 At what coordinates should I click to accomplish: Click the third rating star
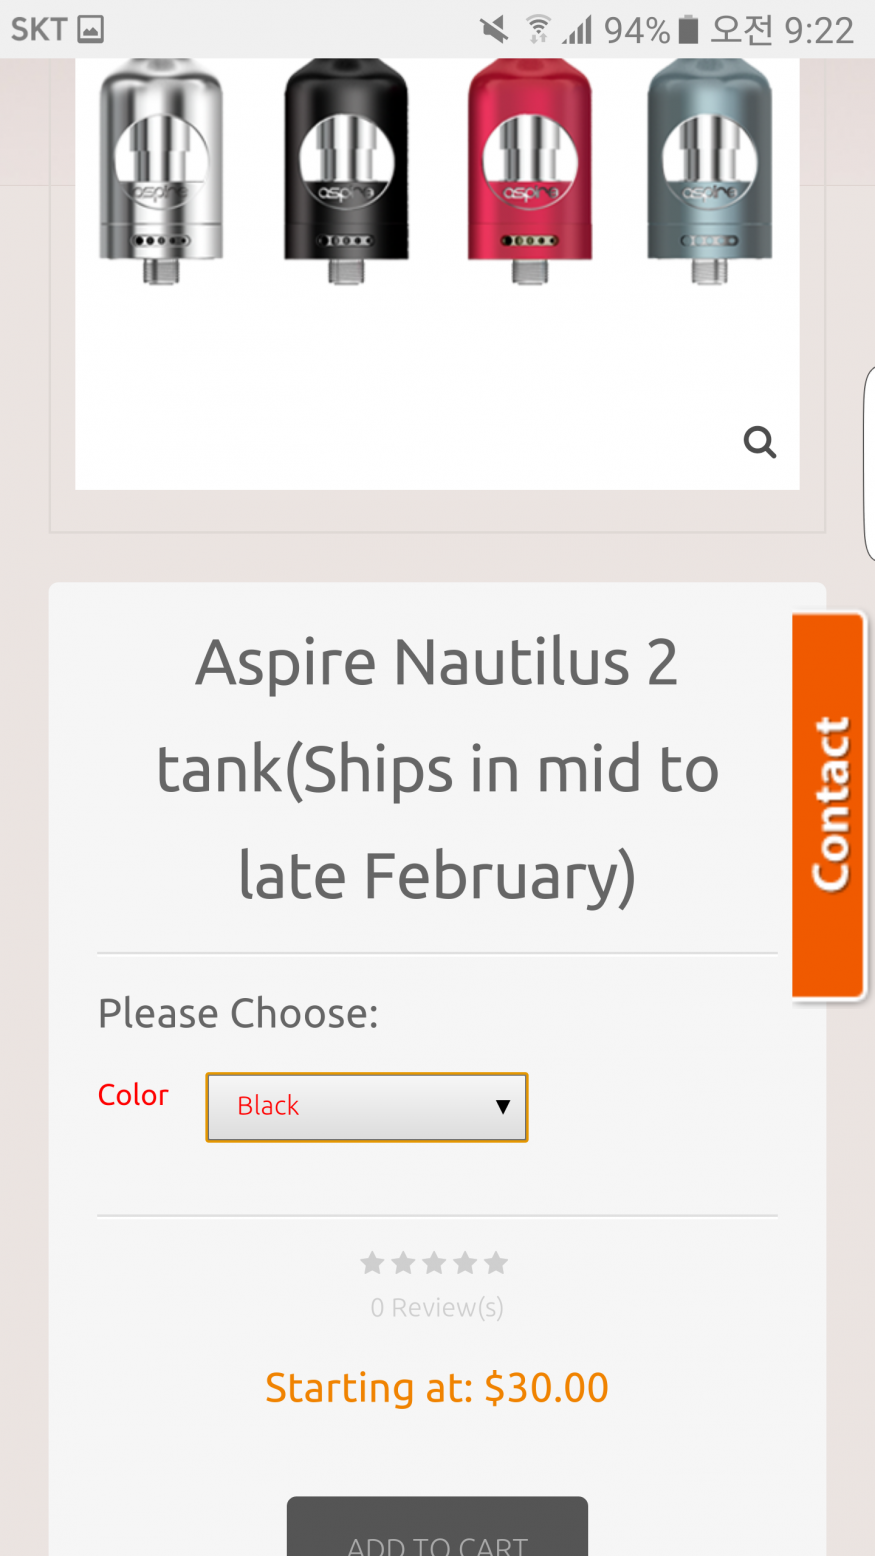pyautogui.click(x=434, y=1263)
